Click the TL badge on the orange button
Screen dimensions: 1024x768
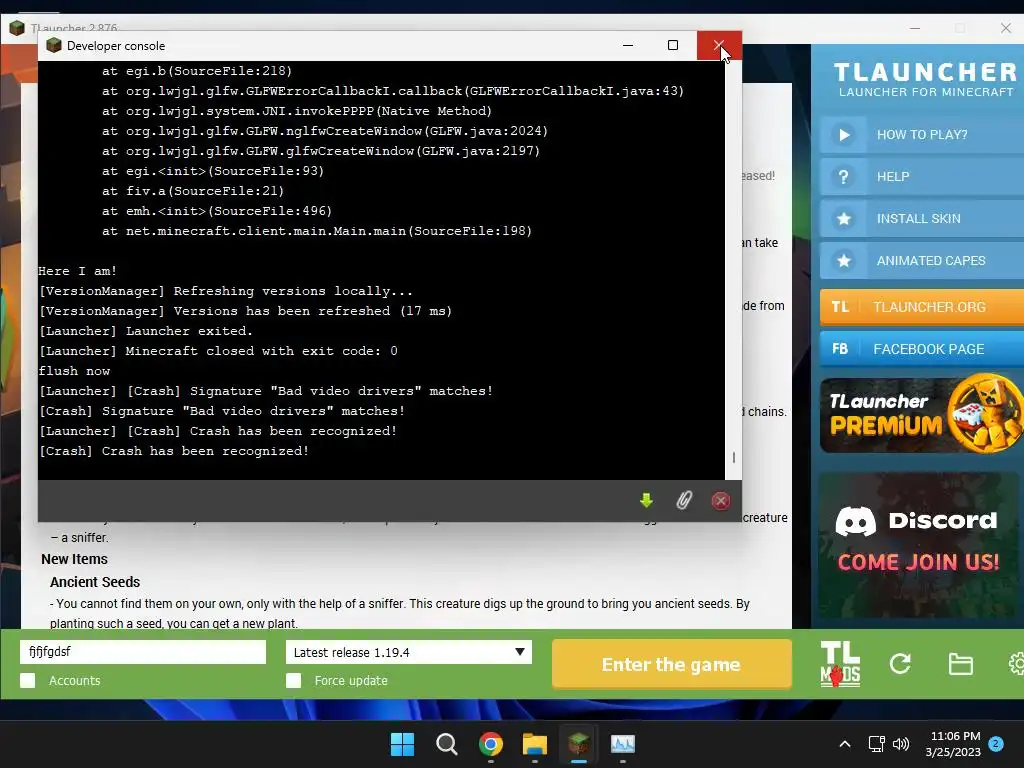840,307
